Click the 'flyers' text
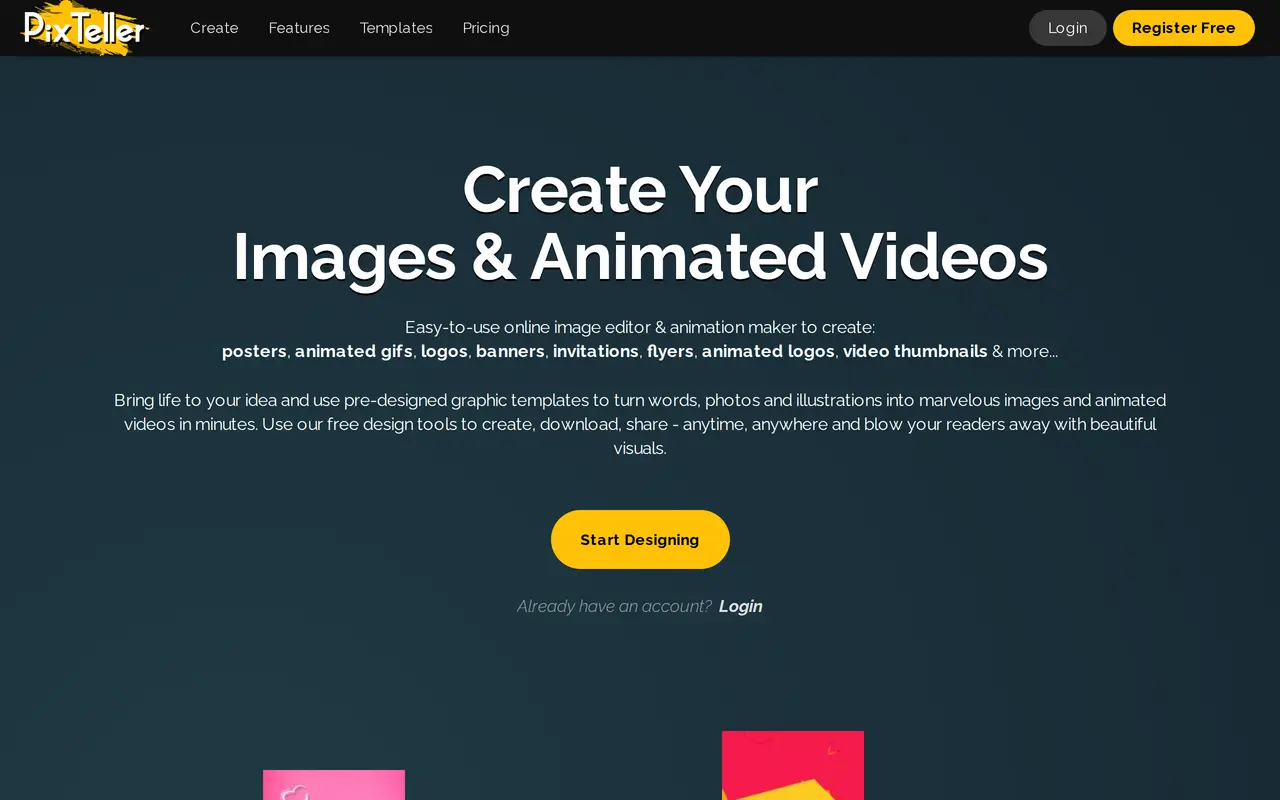 coord(670,351)
